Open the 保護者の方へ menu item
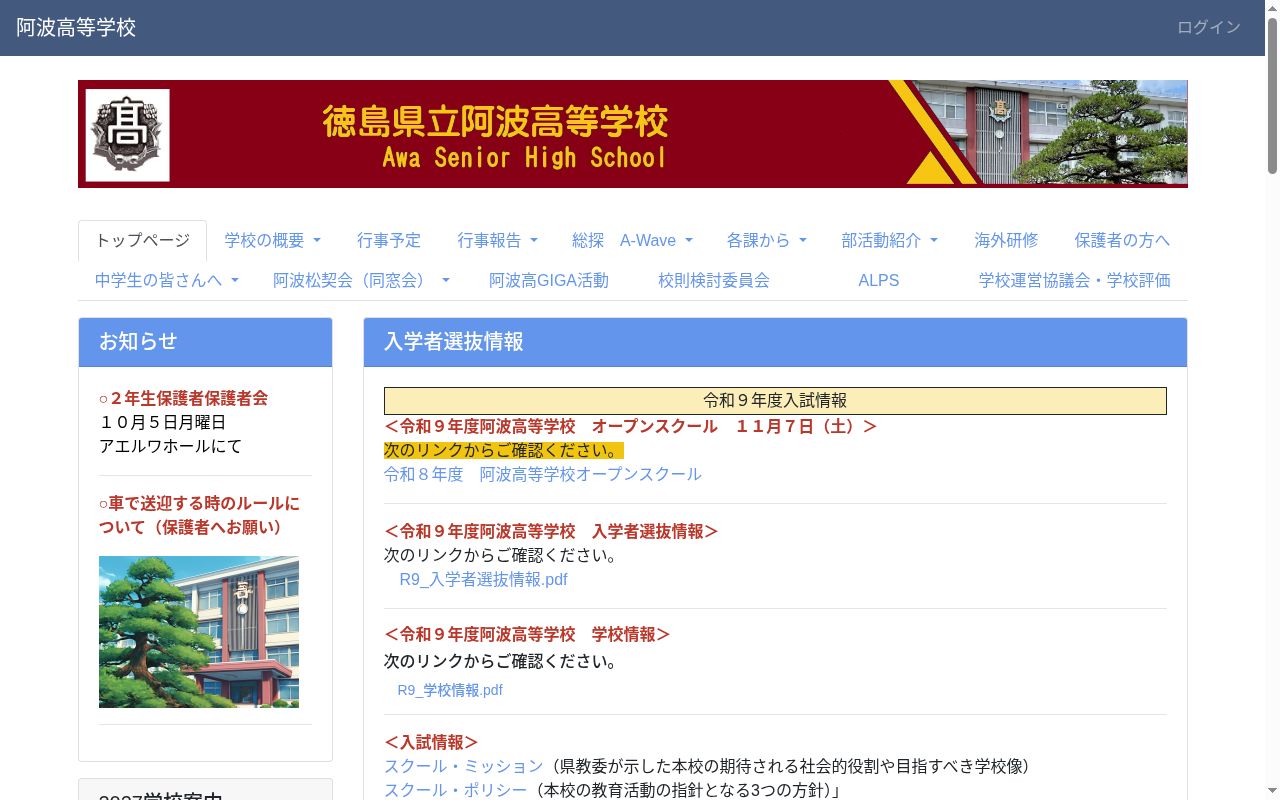Screen dimensions: 1280x800 pyautogui.click(x=1122, y=240)
